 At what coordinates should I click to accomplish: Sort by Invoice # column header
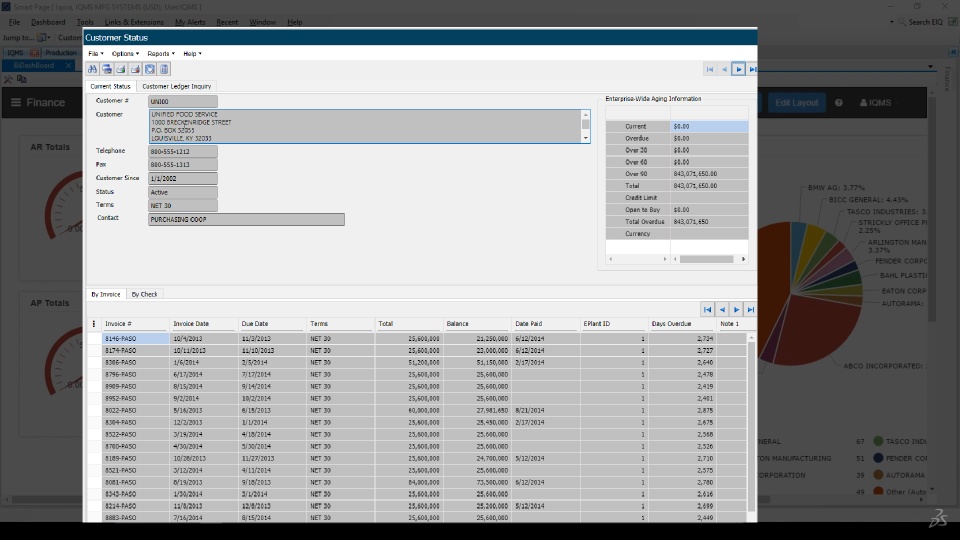coord(135,324)
